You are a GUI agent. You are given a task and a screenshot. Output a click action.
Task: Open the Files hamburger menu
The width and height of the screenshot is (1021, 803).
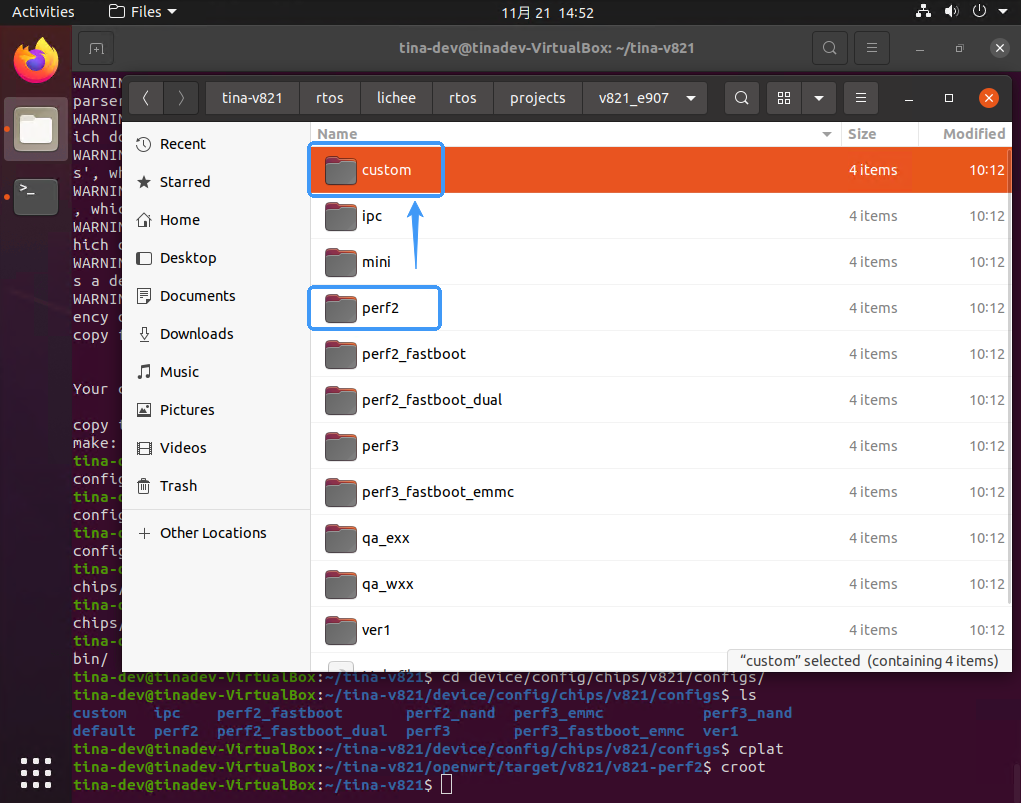860,98
